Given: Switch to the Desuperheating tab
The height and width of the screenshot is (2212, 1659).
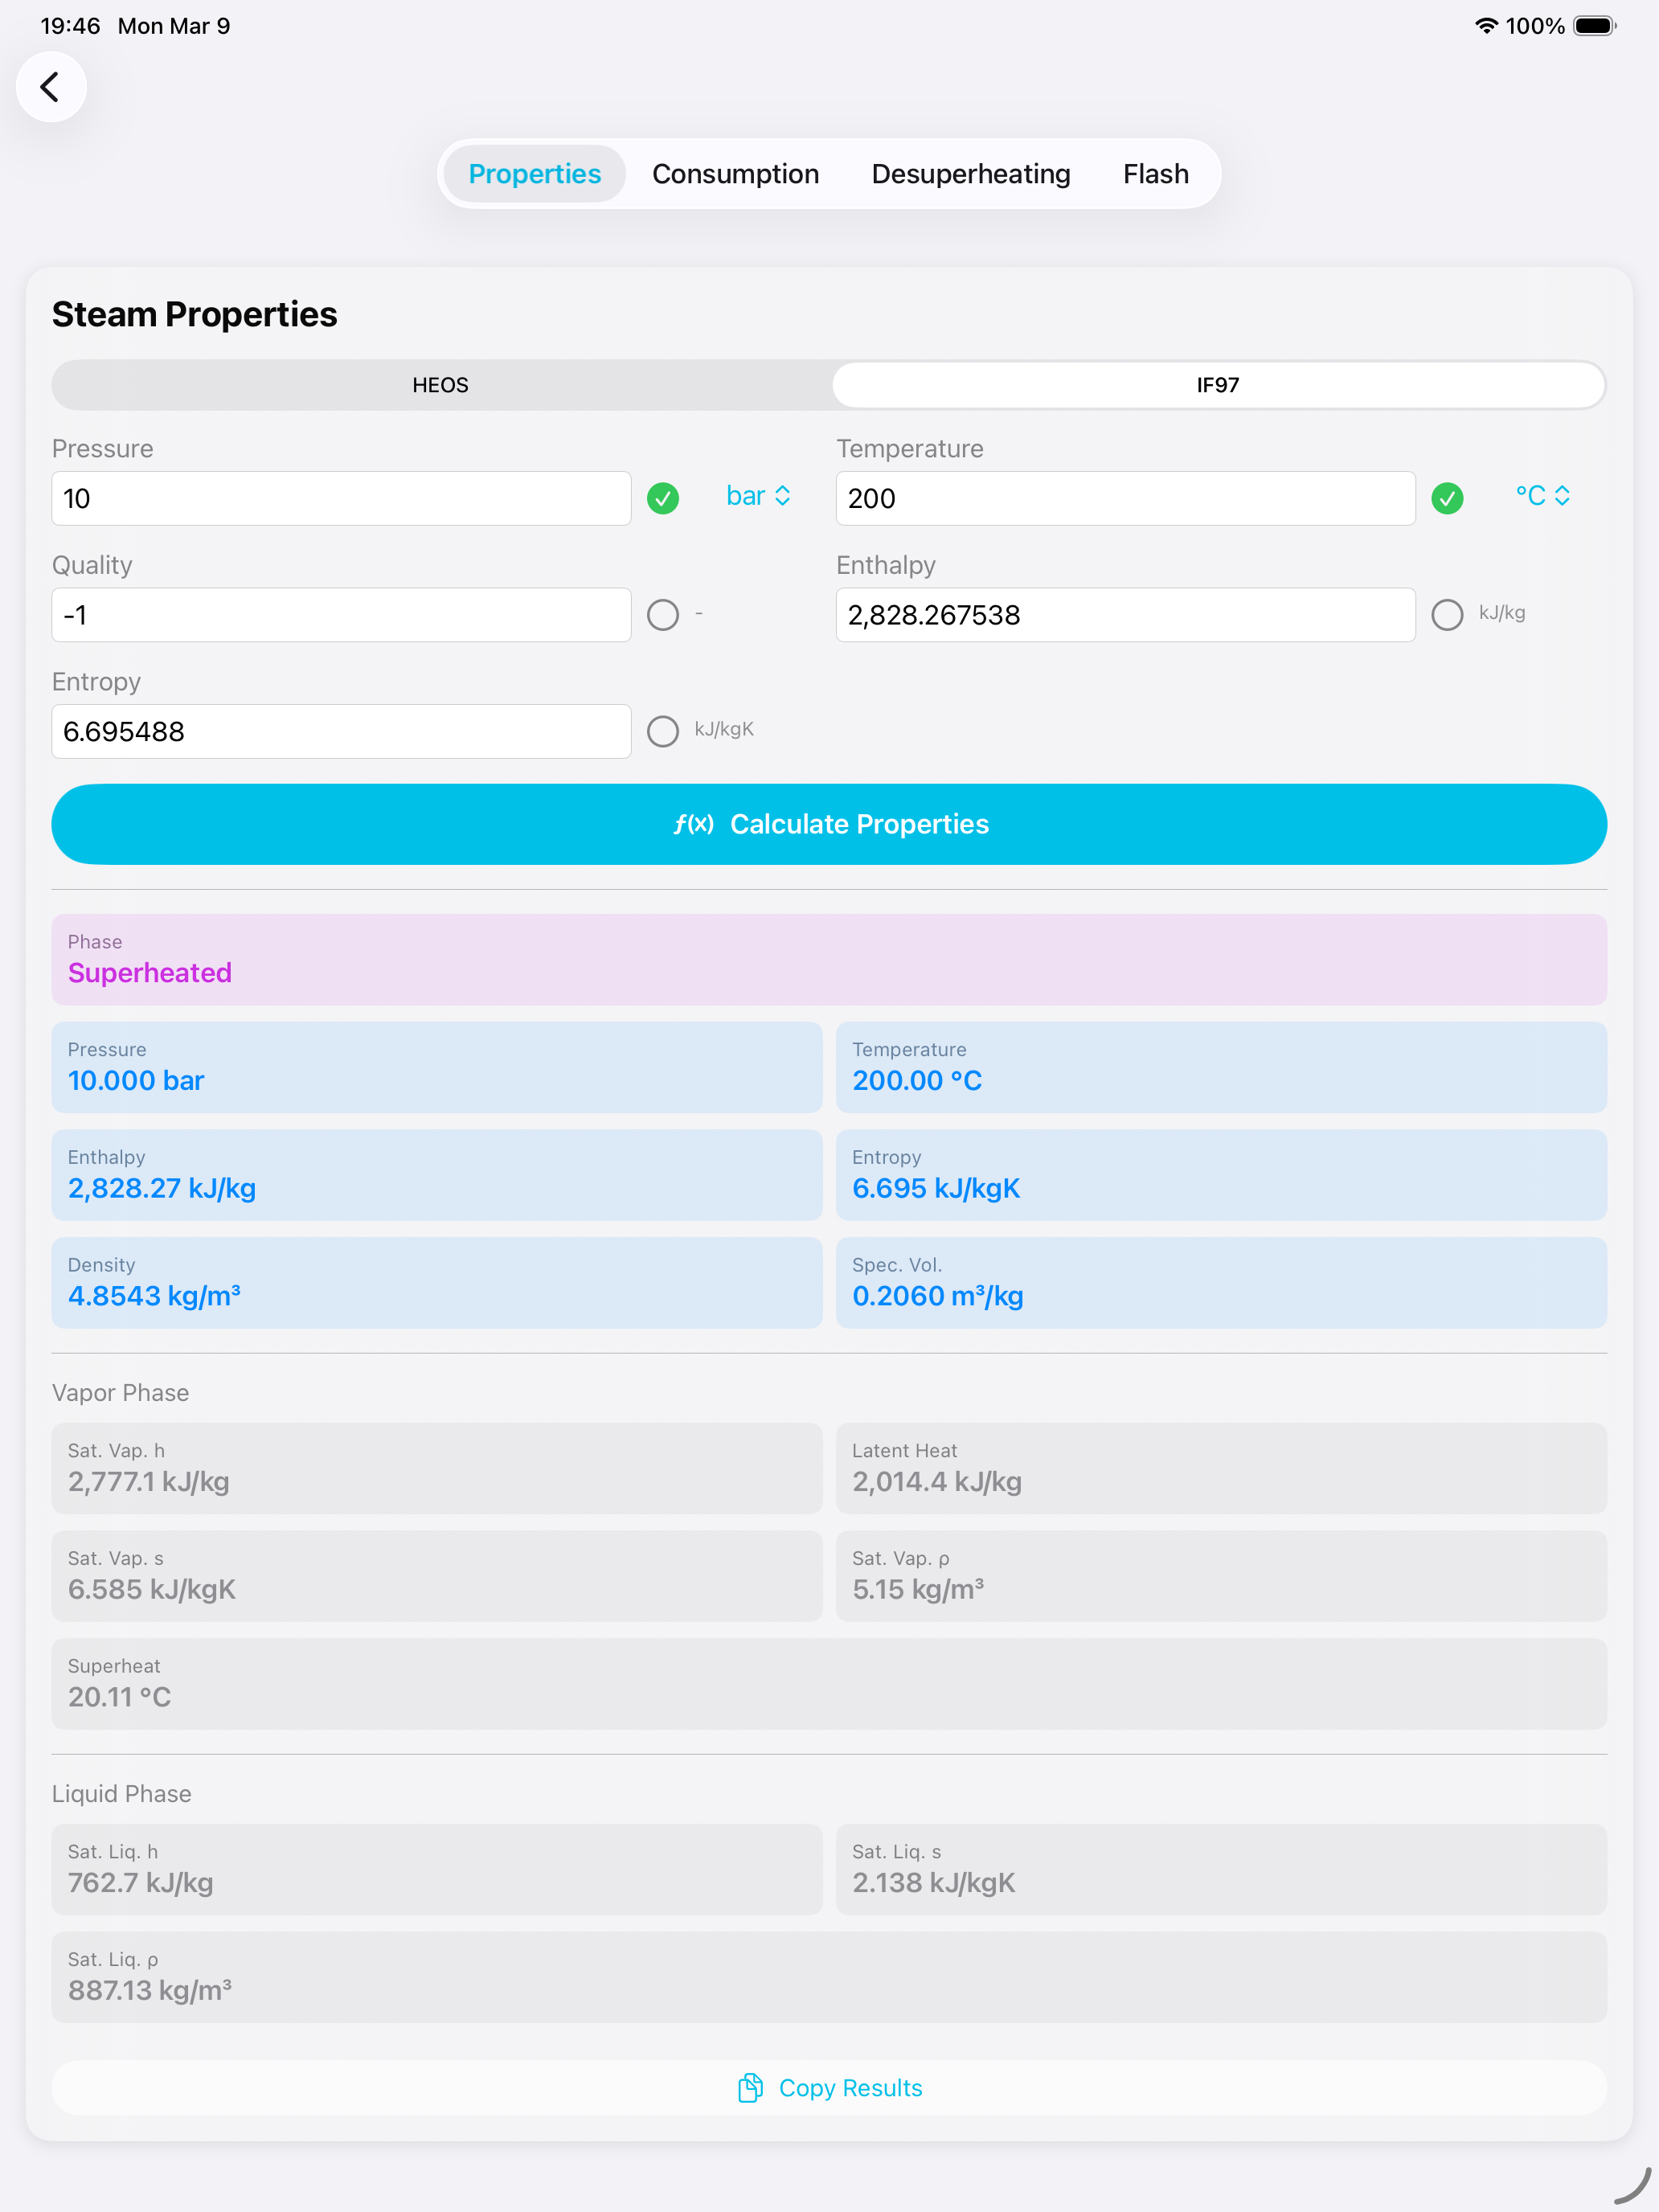Looking at the screenshot, I should tap(970, 174).
